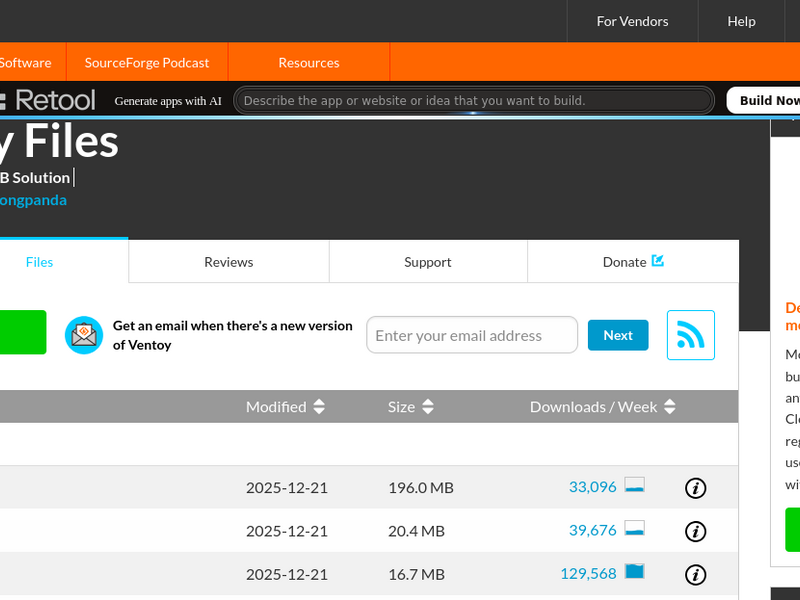Screen dimensions: 800x600
Task: Open info icon for the 16.7 MB file
Action: [x=695, y=574]
